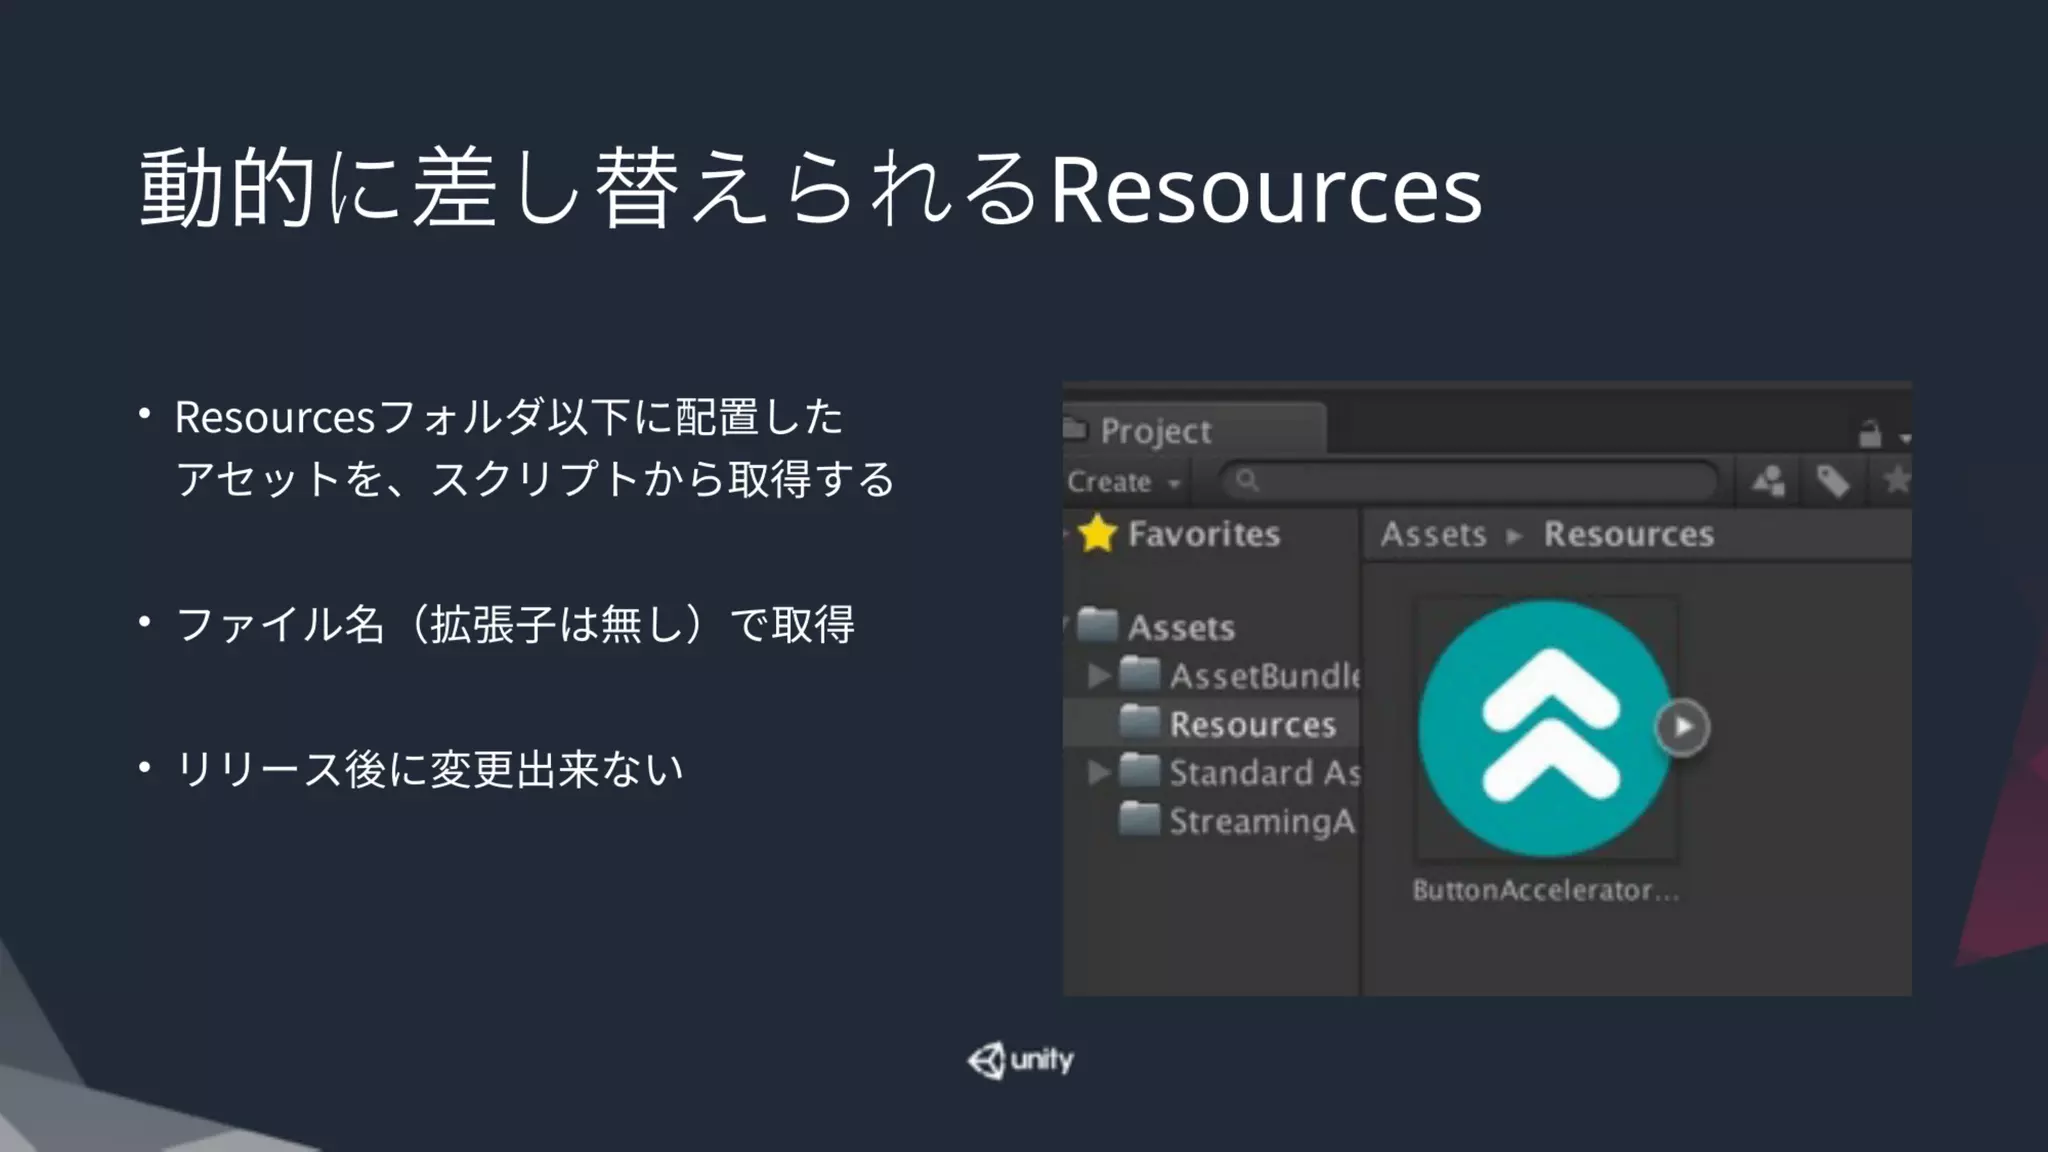The image size is (2048, 1152).
Task: Click the Standard Assets folder icon
Action: point(1139,770)
